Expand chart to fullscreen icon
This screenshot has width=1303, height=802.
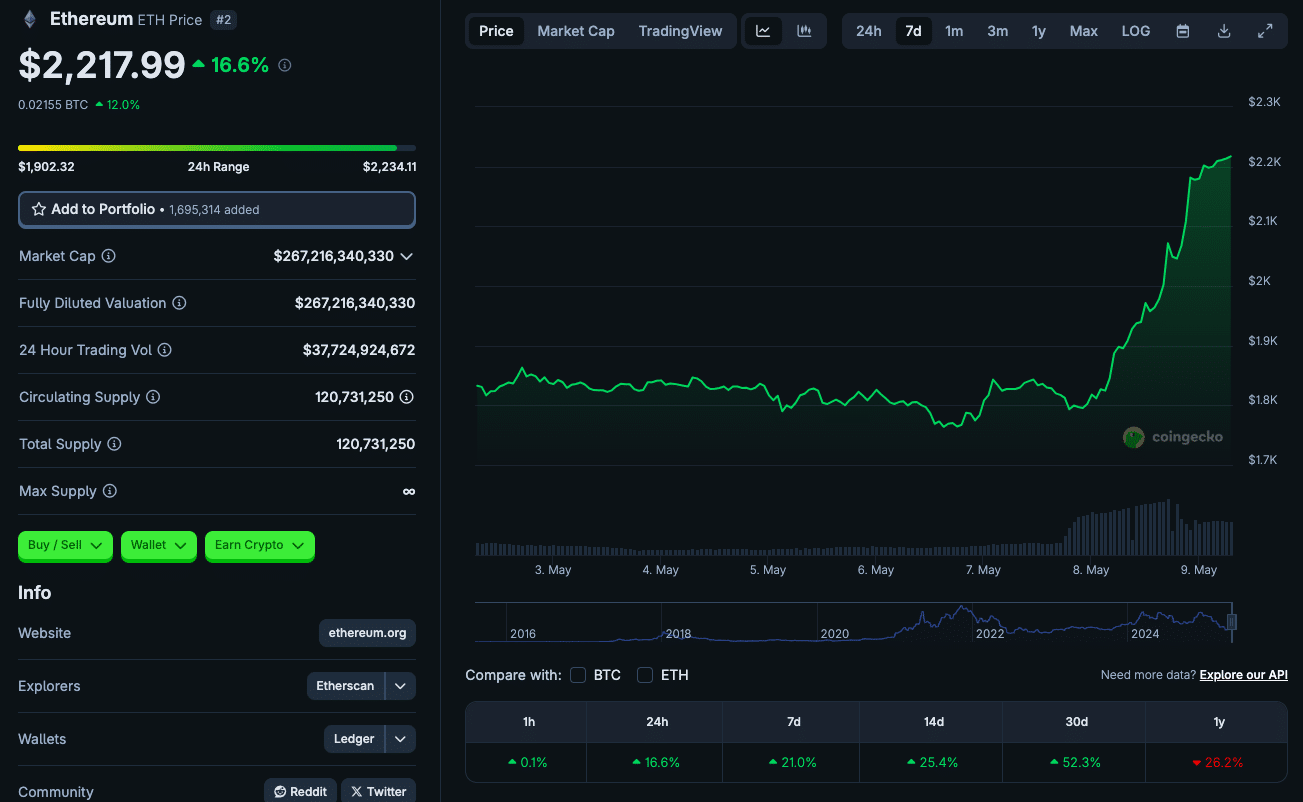pyautogui.click(x=1265, y=31)
